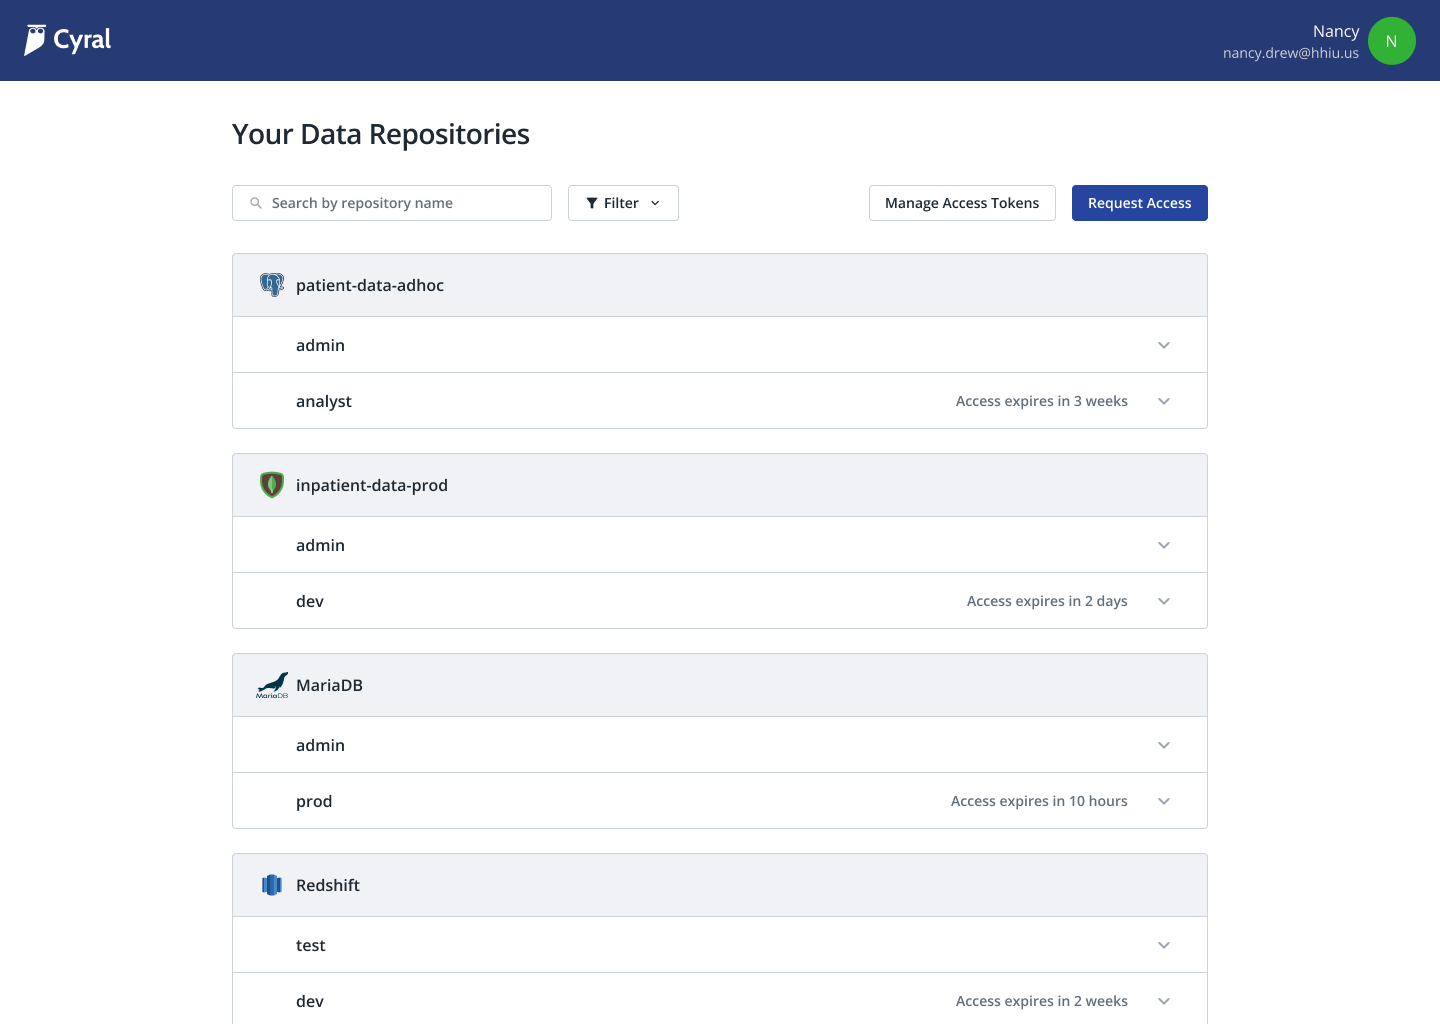Click the search magnifier icon
This screenshot has width=1440, height=1024.
pos(256,203)
